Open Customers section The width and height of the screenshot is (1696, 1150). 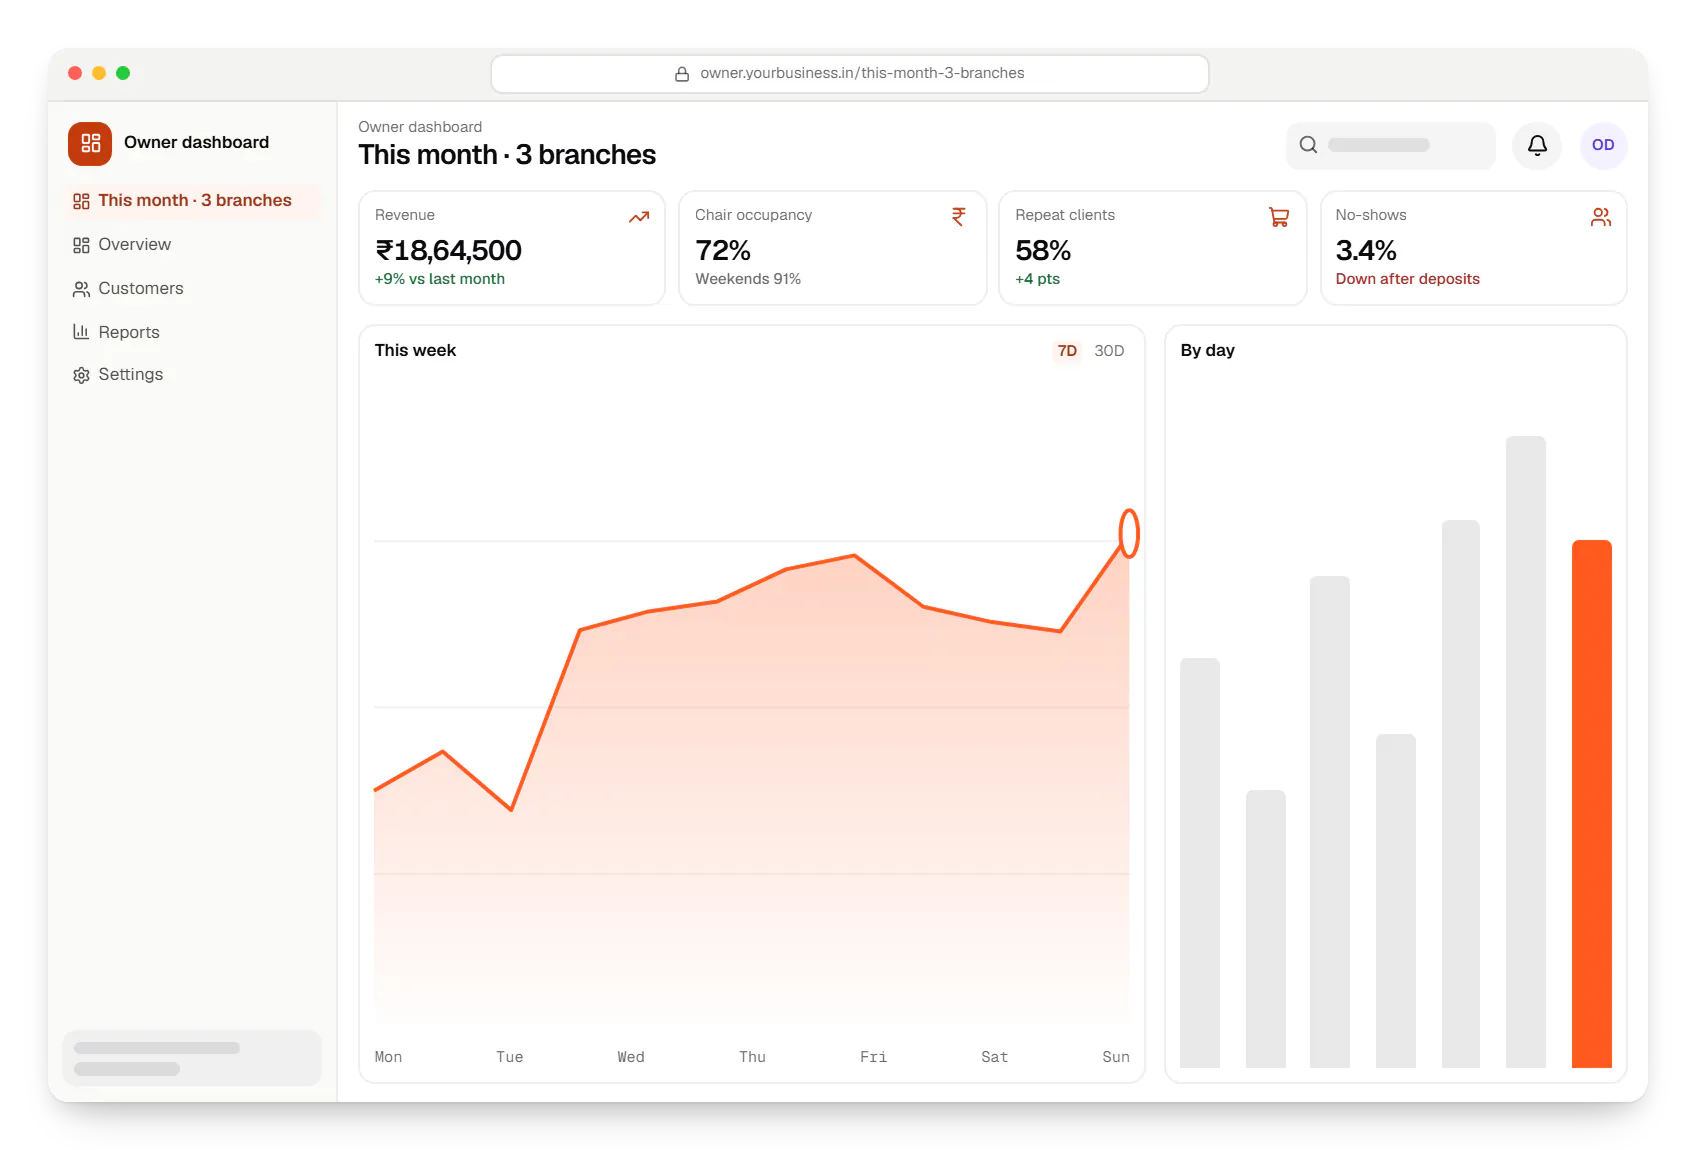click(x=192, y=289)
